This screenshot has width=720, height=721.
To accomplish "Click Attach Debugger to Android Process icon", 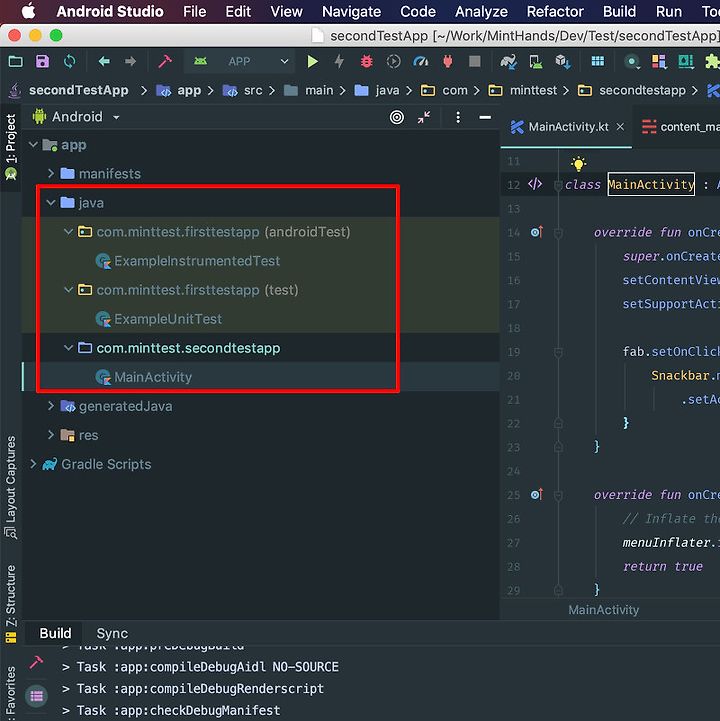I will coord(448,61).
